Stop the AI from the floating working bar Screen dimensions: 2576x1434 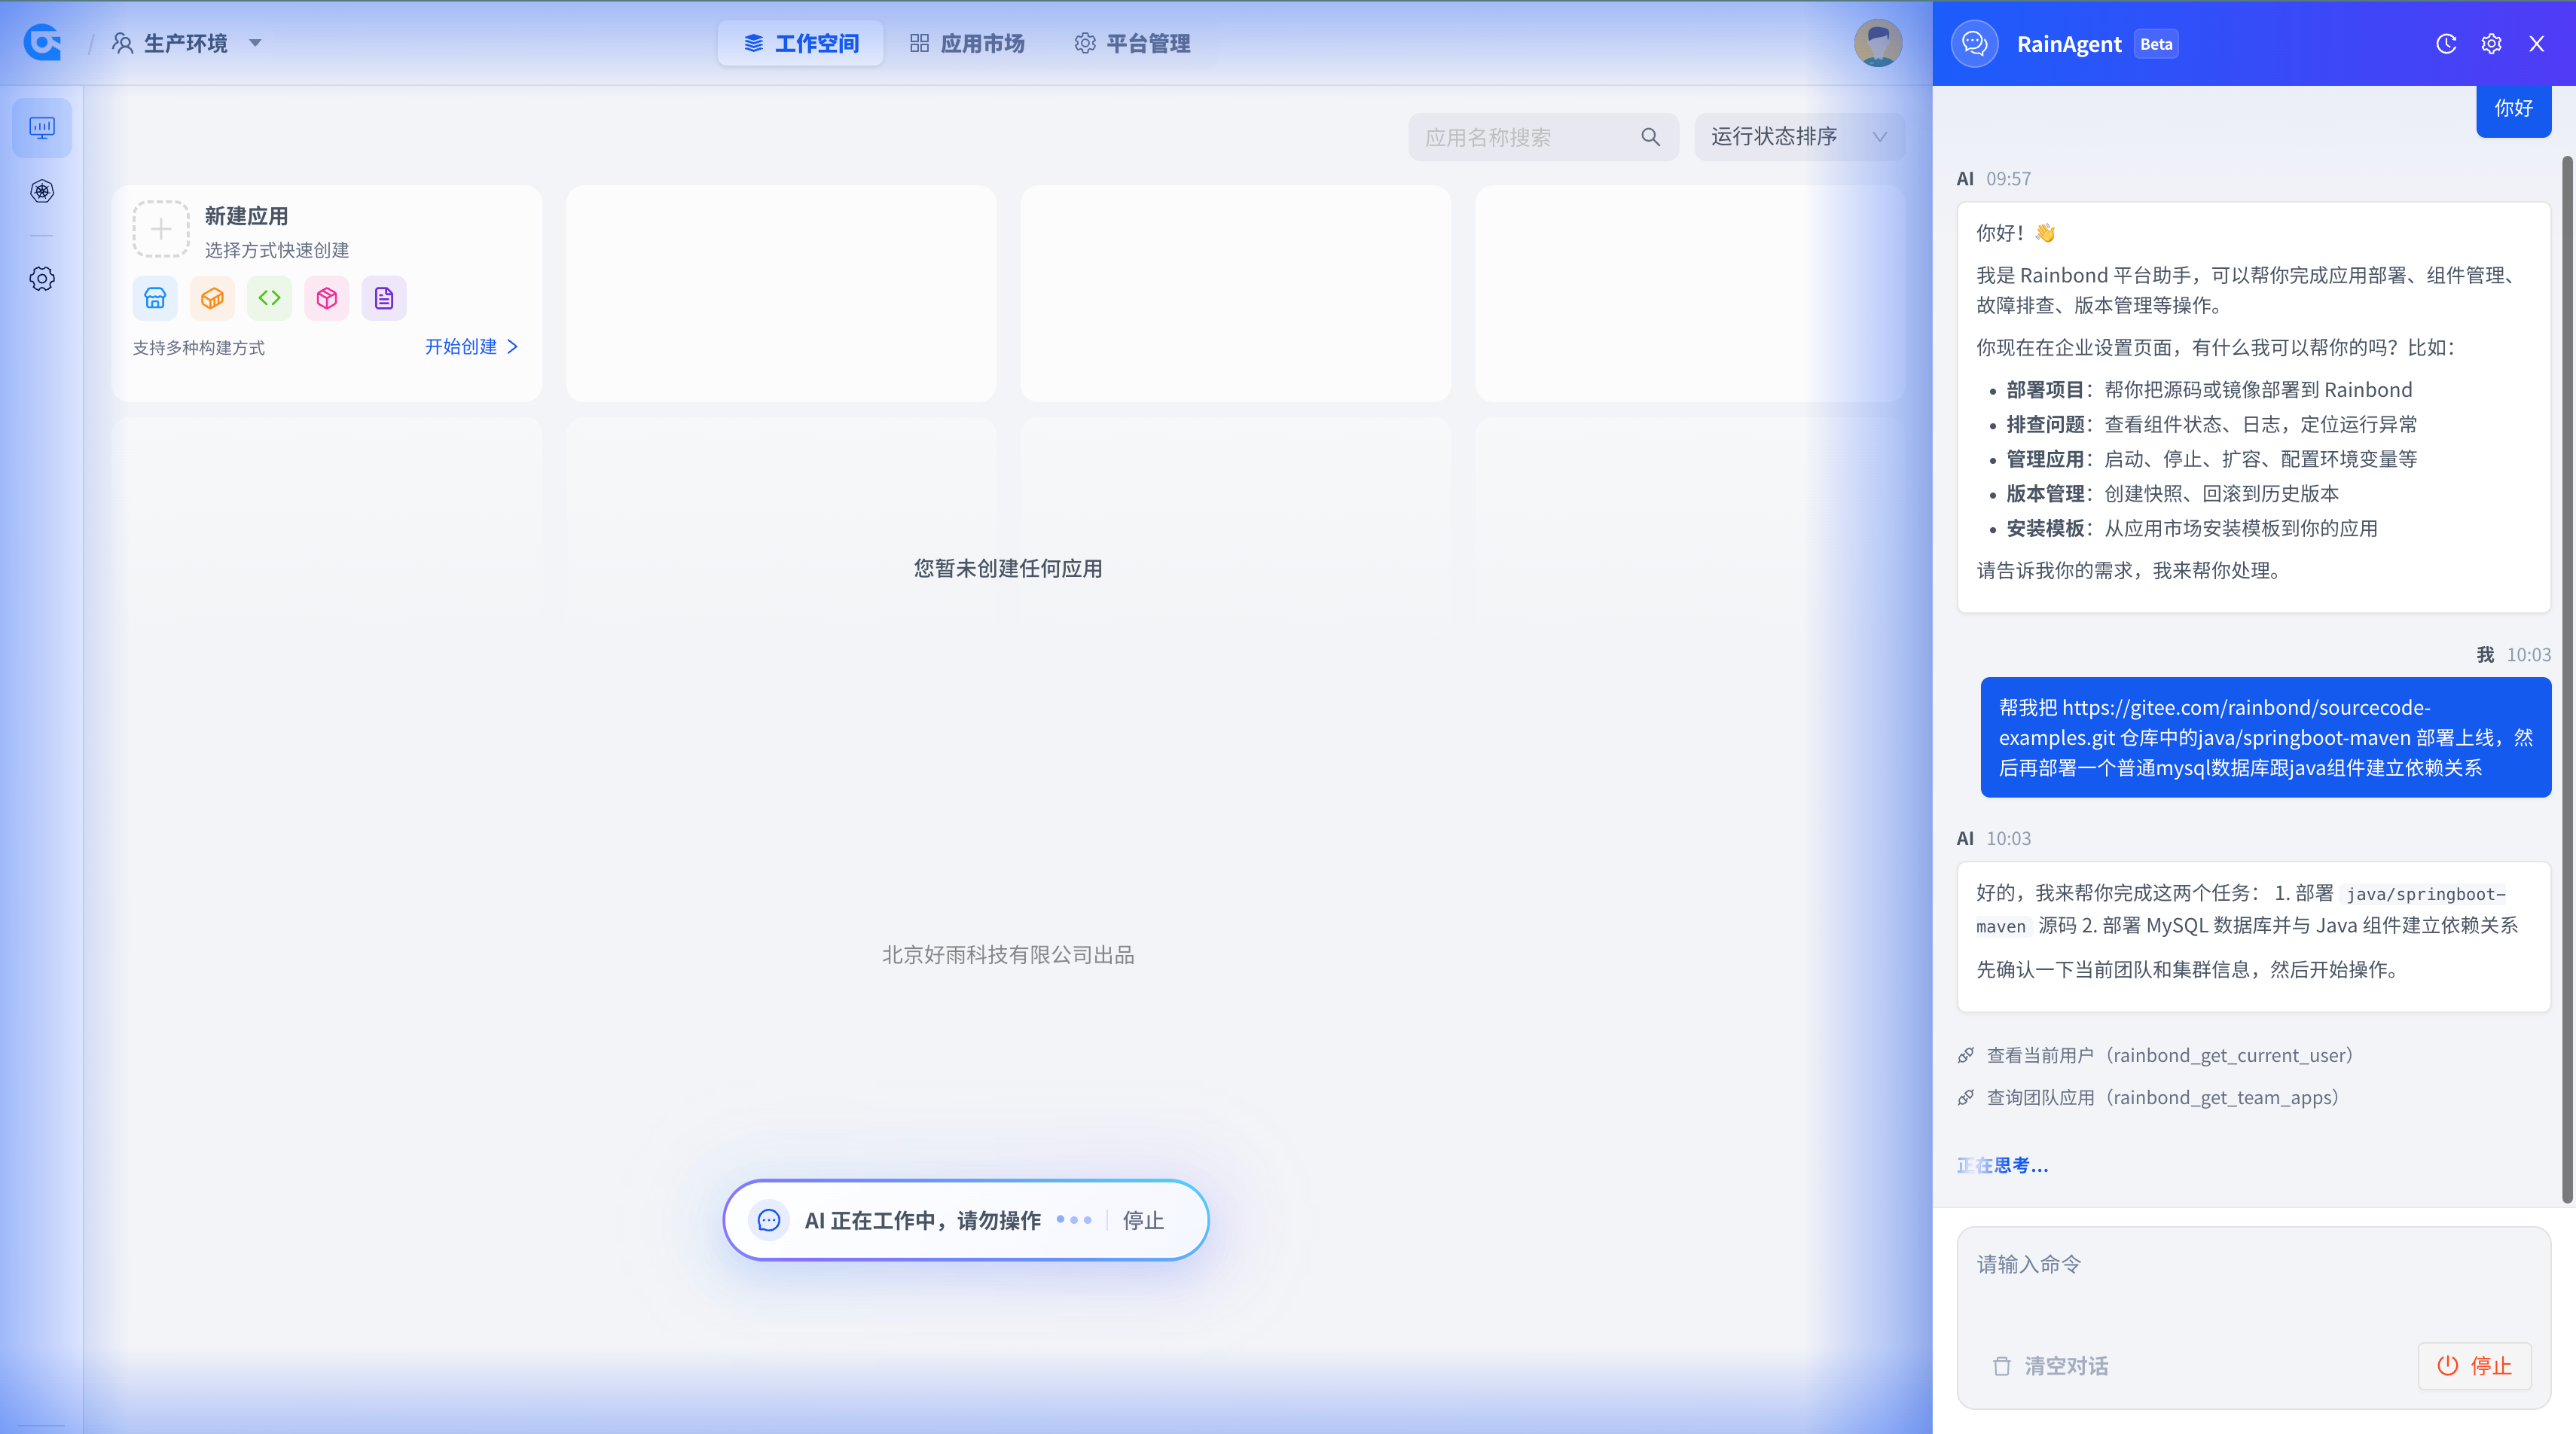click(1143, 1220)
